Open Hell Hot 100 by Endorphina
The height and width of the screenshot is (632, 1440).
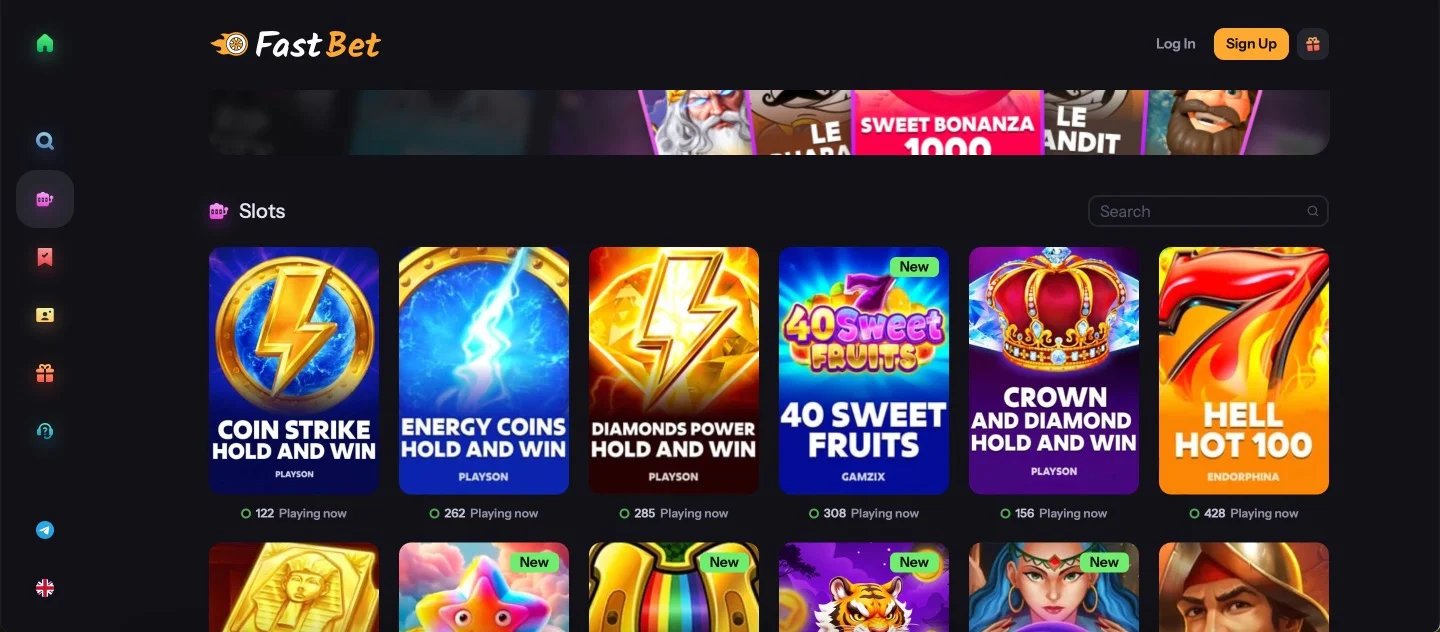1244,370
